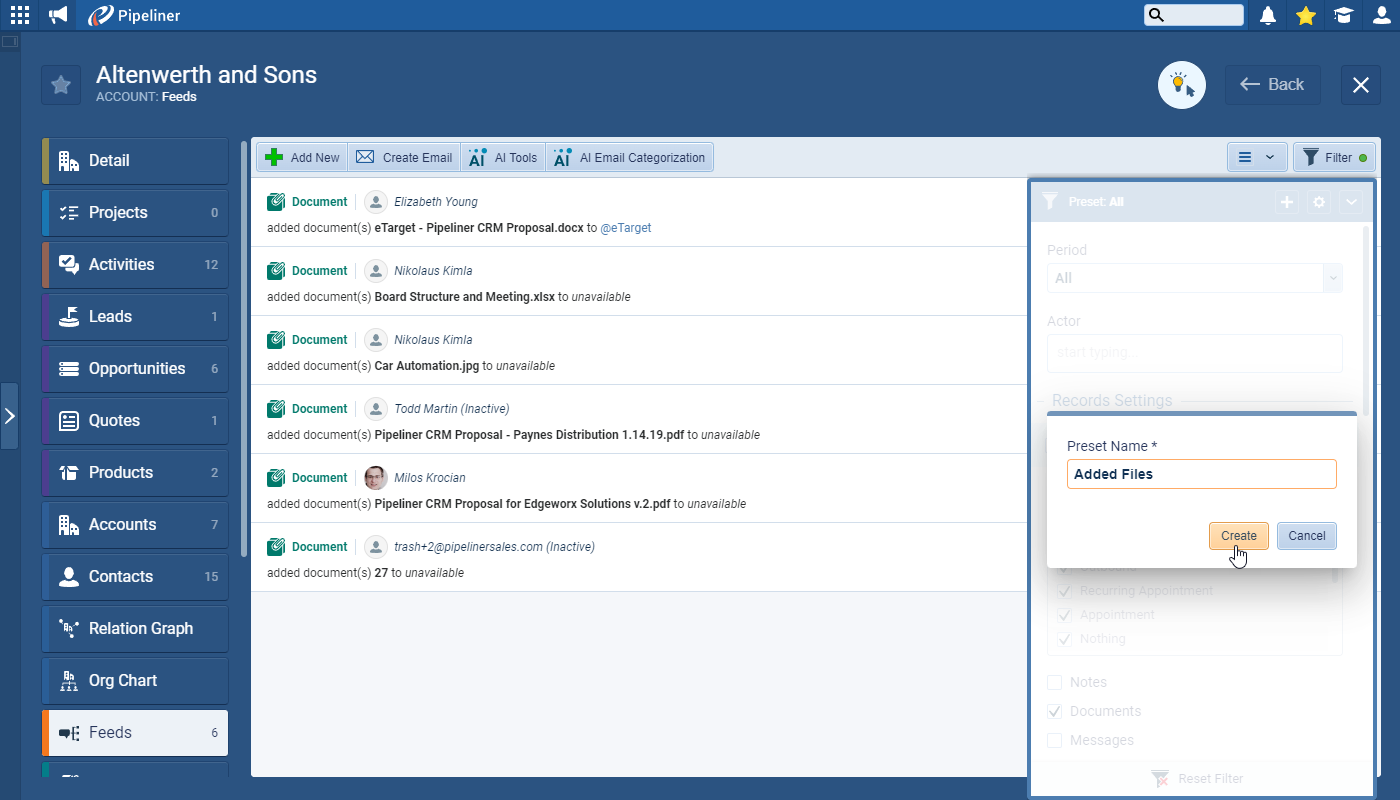Expand the list view options dropdown
This screenshot has width=1400, height=800.
(1257, 157)
